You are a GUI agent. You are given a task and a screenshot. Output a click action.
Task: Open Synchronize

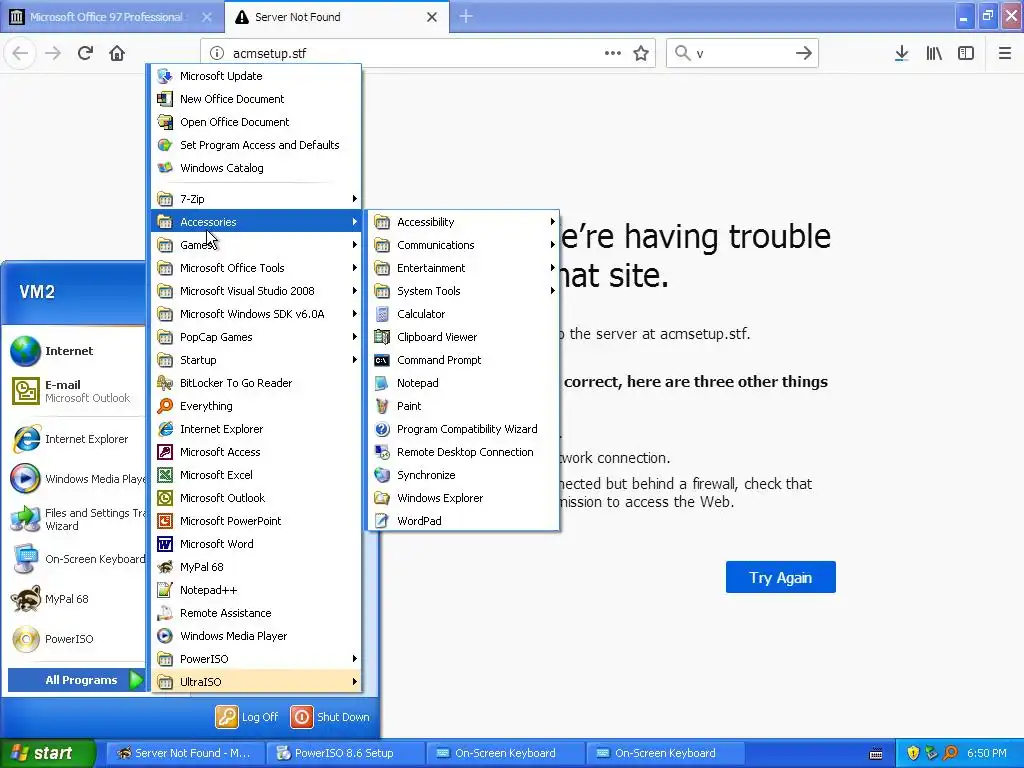[x=463, y=475]
